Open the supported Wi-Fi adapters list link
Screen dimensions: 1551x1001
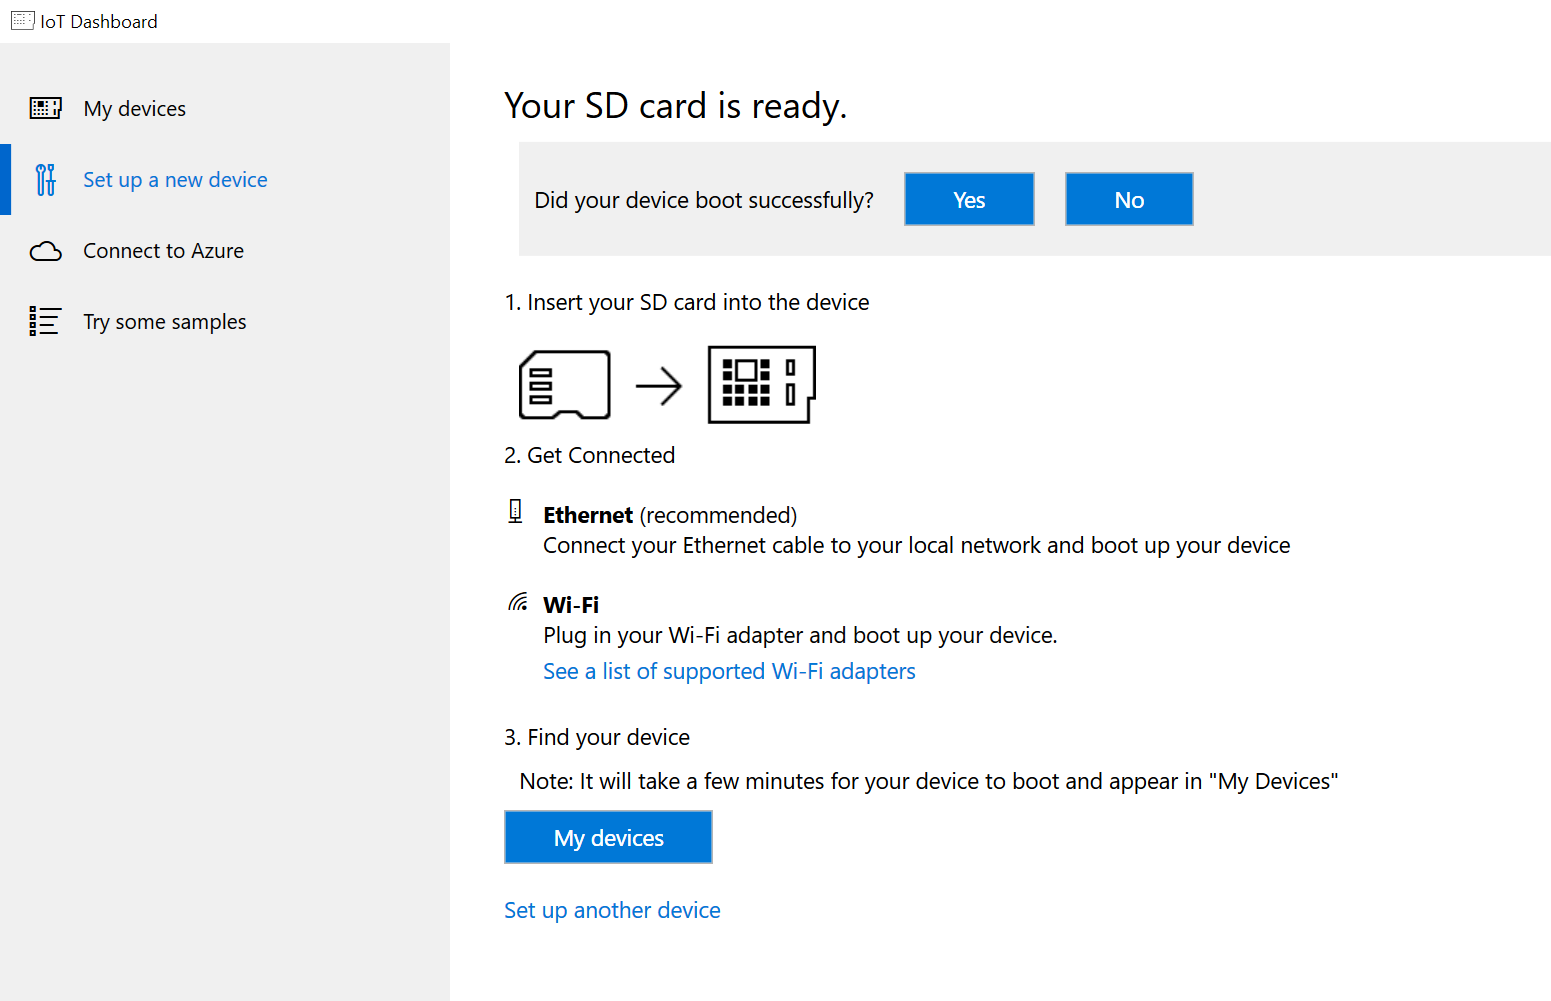[x=729, y=671]
